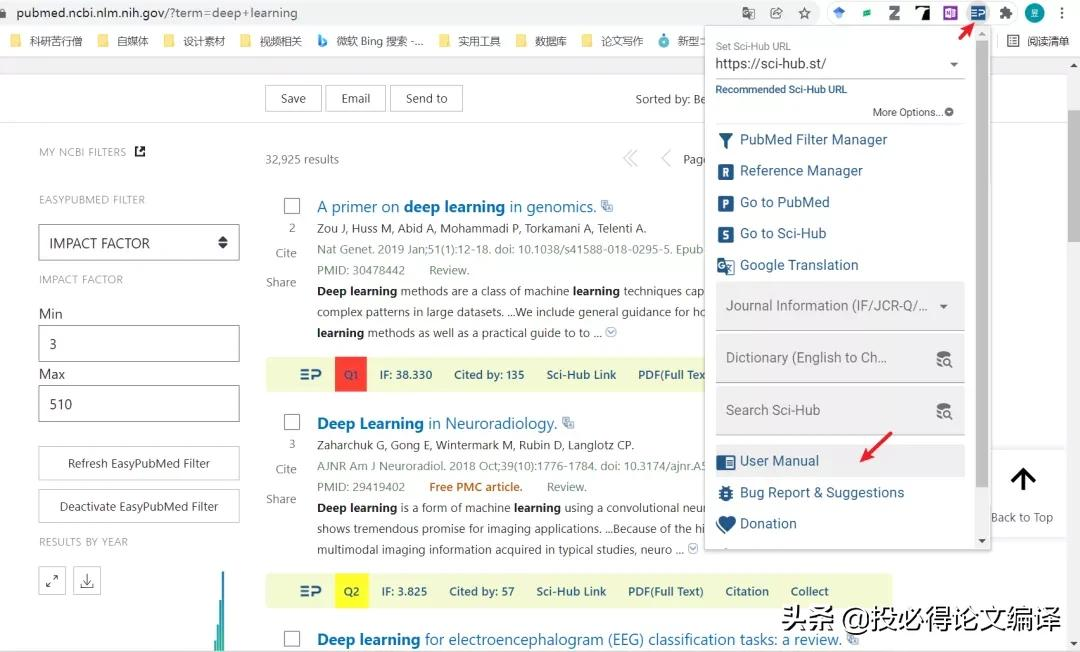Click Share for the genomics primer article

coord(281,282)
